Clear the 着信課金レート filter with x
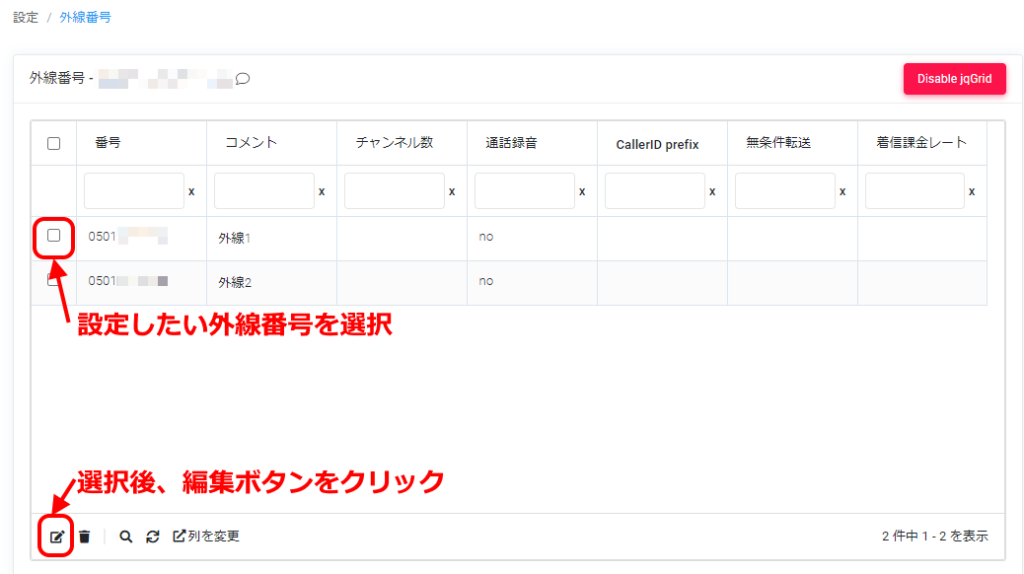This screenshot has width=1024, height=574. click(x=971, y=191)
